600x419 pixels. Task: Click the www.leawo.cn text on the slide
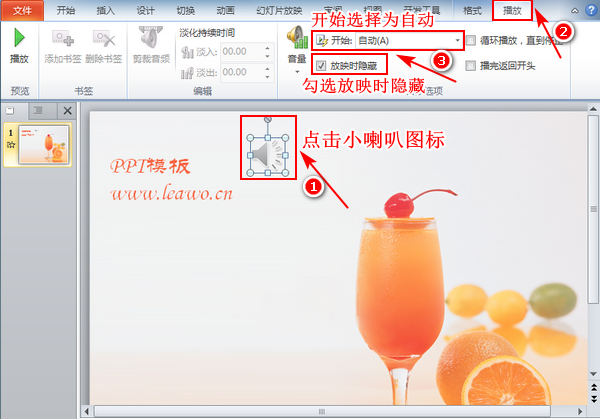coord(171,193)
